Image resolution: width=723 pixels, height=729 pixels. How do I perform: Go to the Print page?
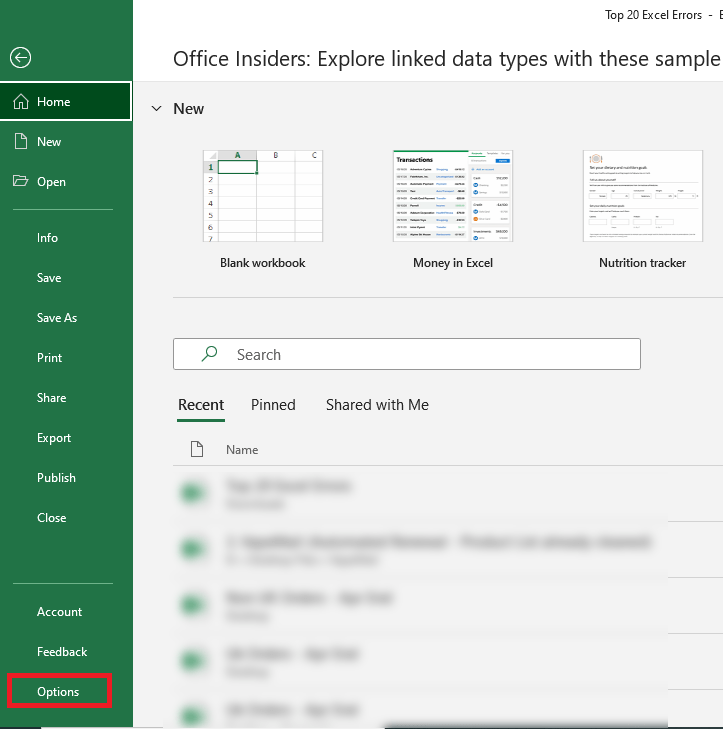(50, 358)
